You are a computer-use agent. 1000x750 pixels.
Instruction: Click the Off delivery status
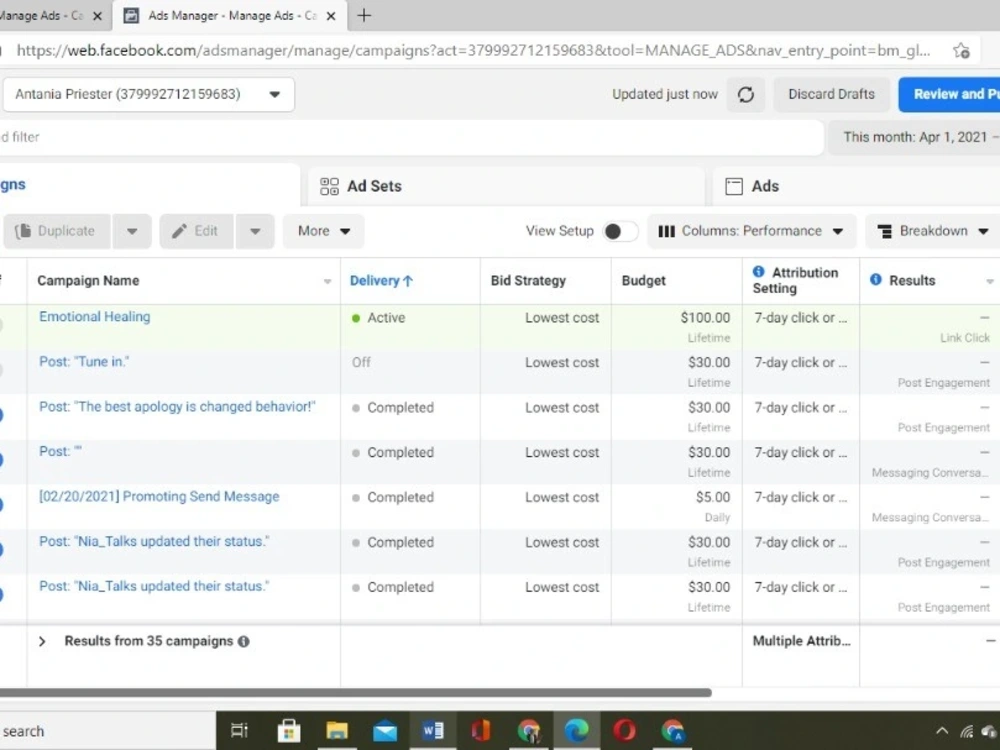point(361,362)
